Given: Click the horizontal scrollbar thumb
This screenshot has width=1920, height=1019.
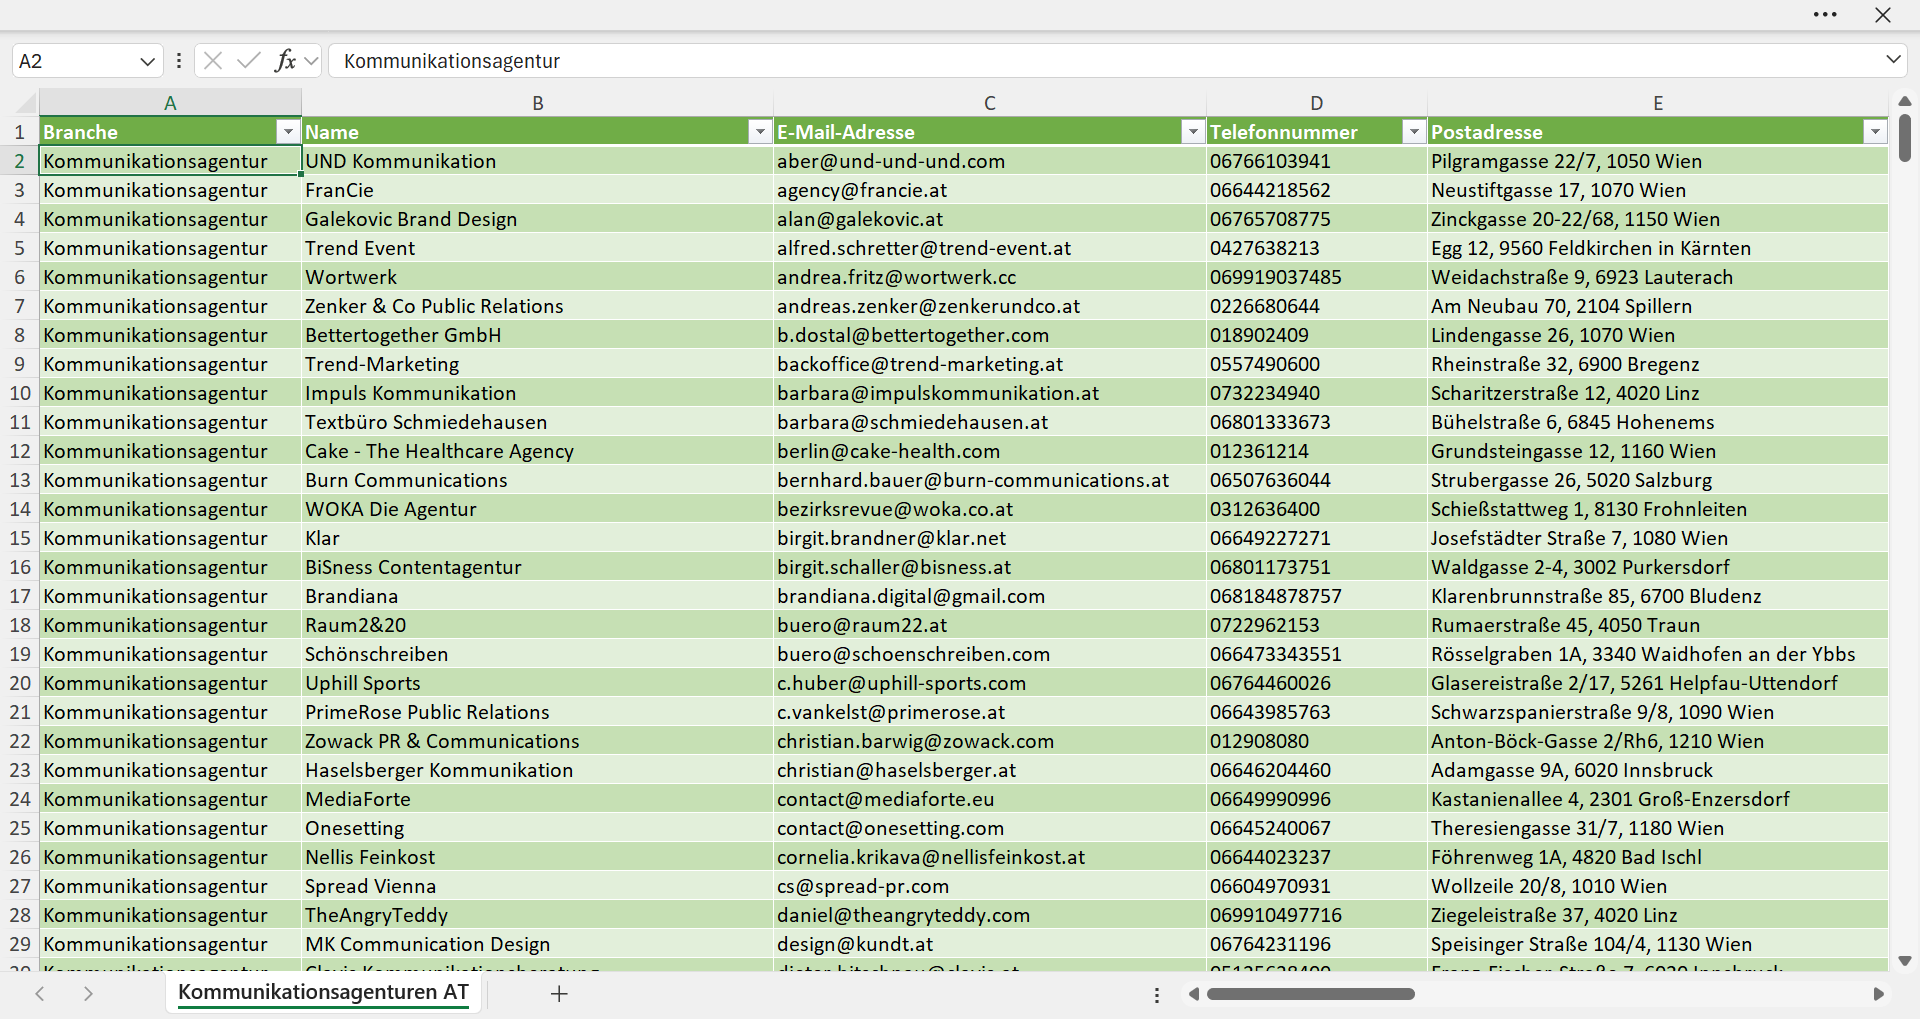Looking at the screenshot, I should tap(1311, 994).
